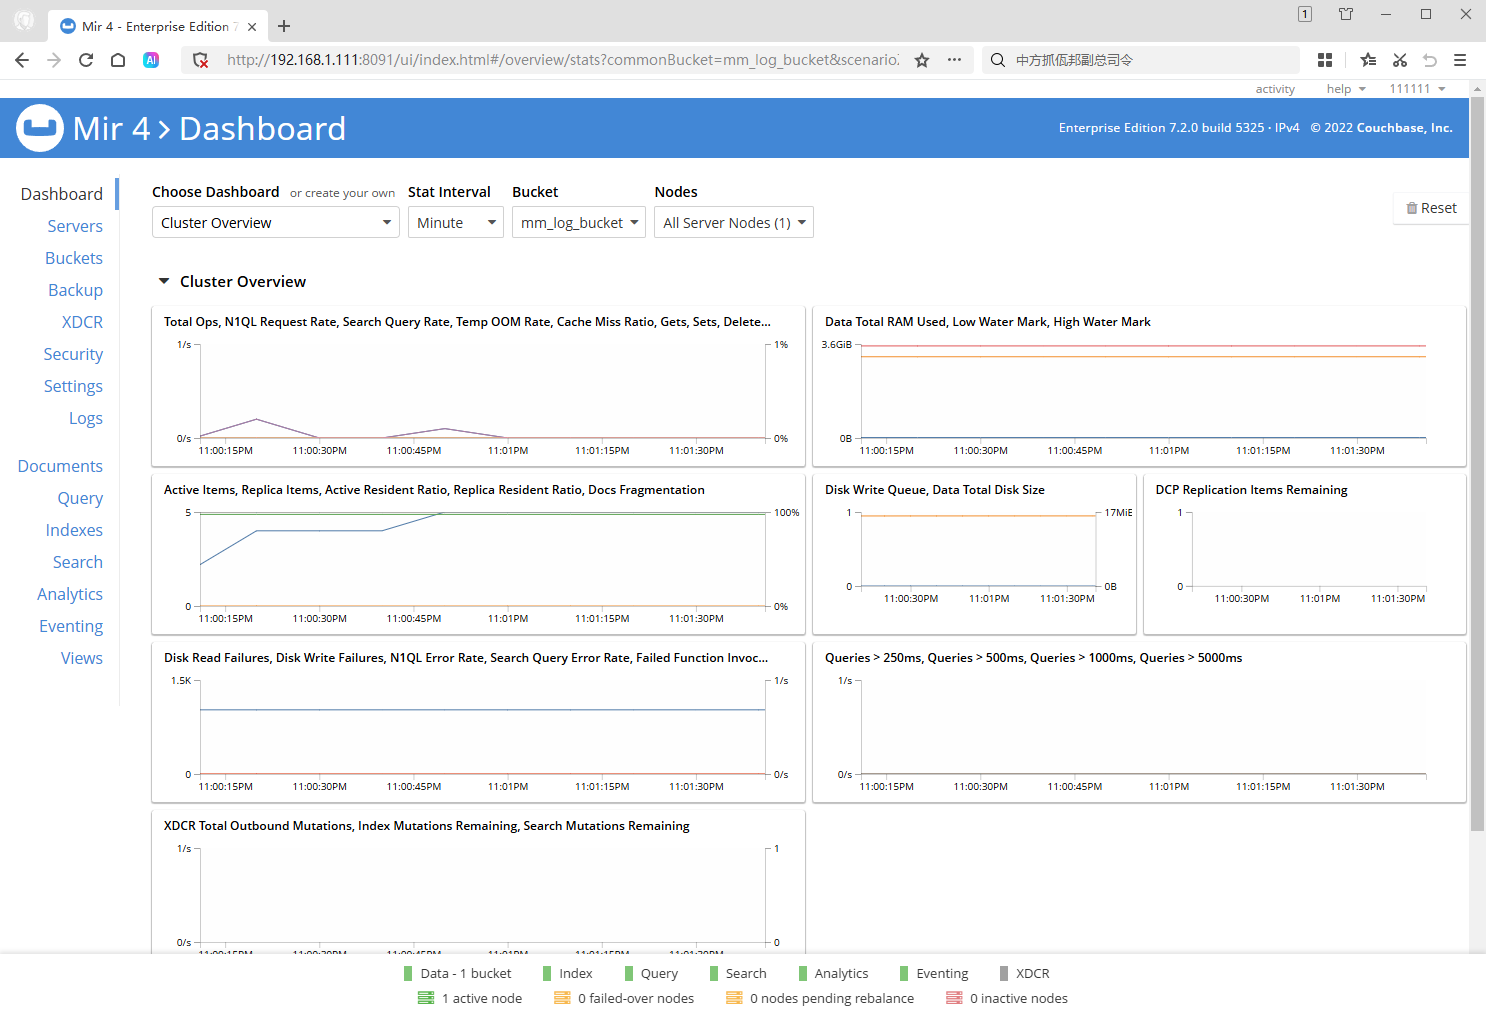Screen dimensions: 1486x1020
Task: Open the XDCR section in sidebar
Action: coord(82,322)
